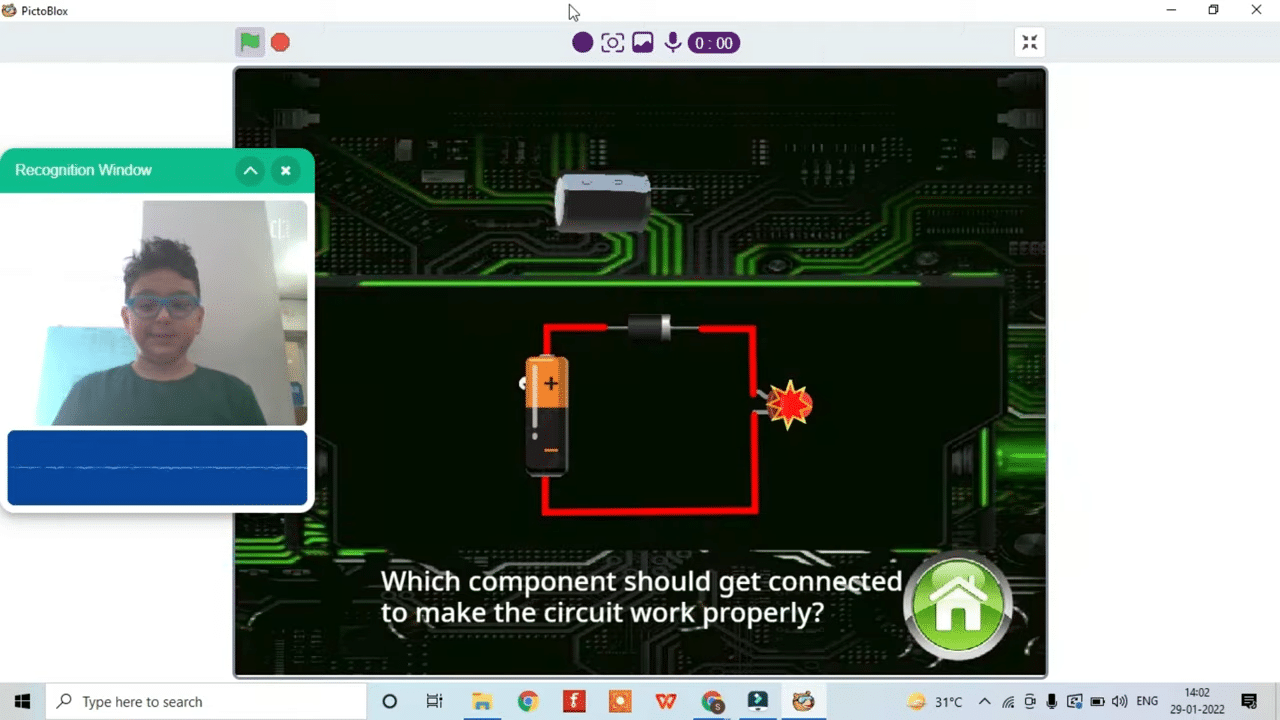Screen dimensions: 1280x720
Task: Select the Home button on the quiz stage
Action: point(957,603)
